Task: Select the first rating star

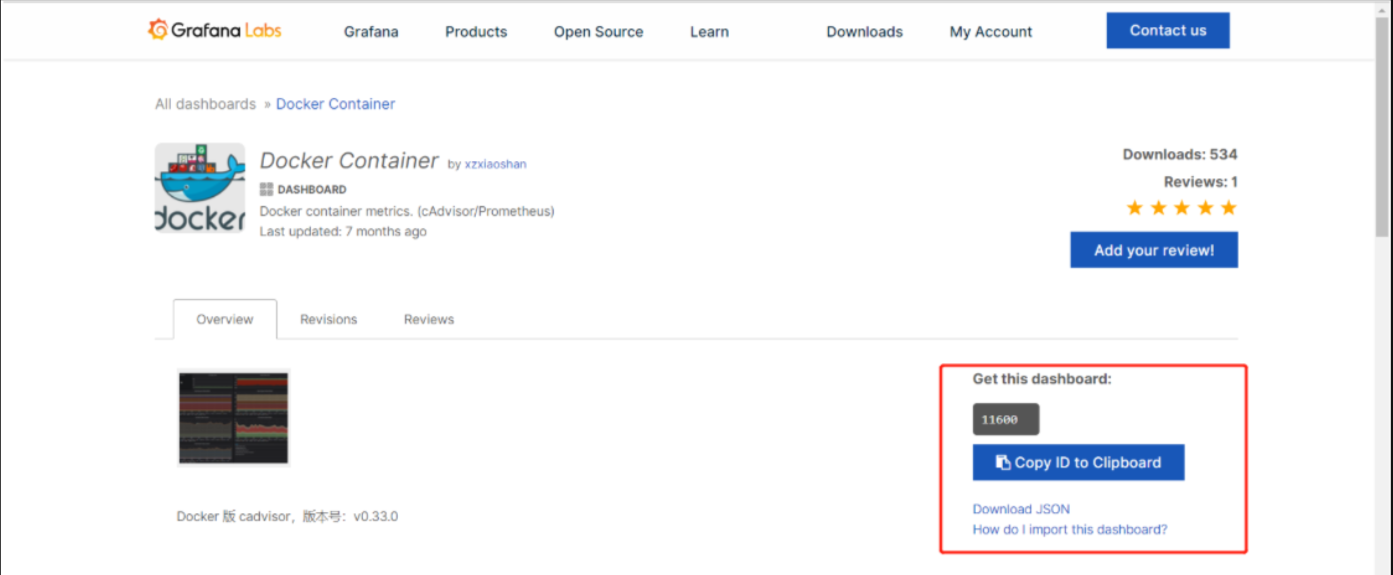Action: click(1134, 208)
